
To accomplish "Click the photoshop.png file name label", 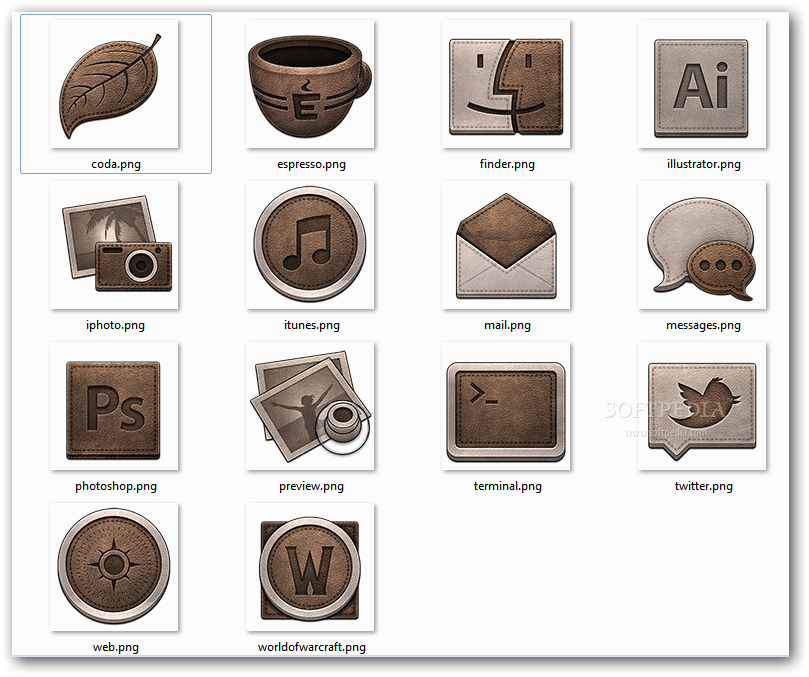I will point(116,487).
